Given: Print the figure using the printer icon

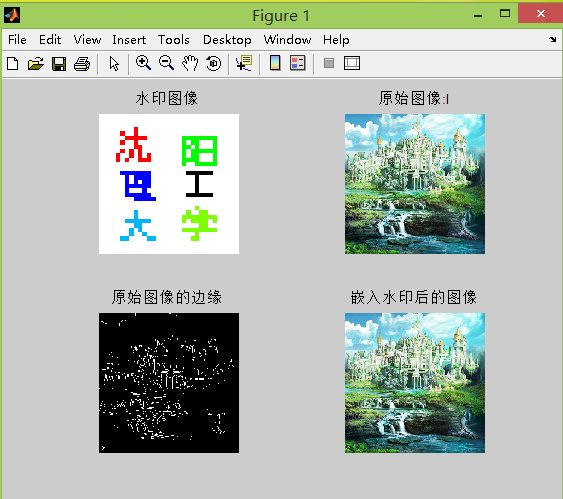Looking at the screenshot, I should pyautogui.click(x=82, y=64).
